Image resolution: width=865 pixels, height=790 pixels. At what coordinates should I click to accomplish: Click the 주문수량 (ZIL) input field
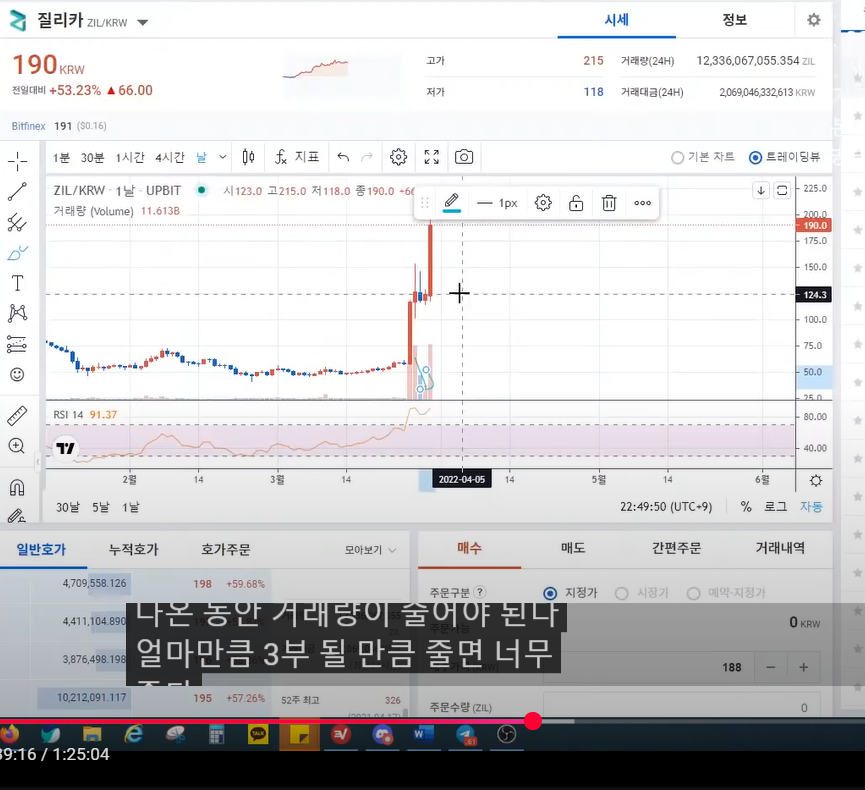pos(682,707)
